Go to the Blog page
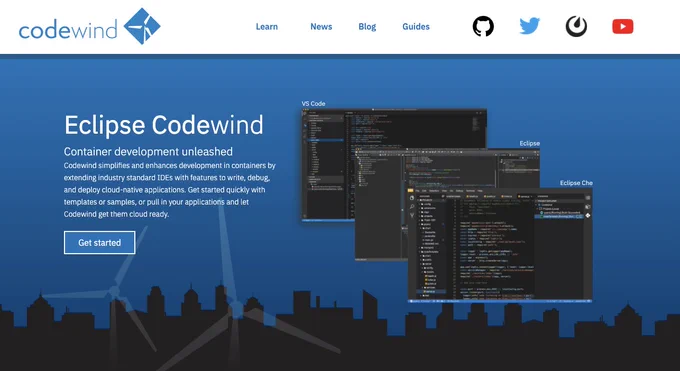 367,26
